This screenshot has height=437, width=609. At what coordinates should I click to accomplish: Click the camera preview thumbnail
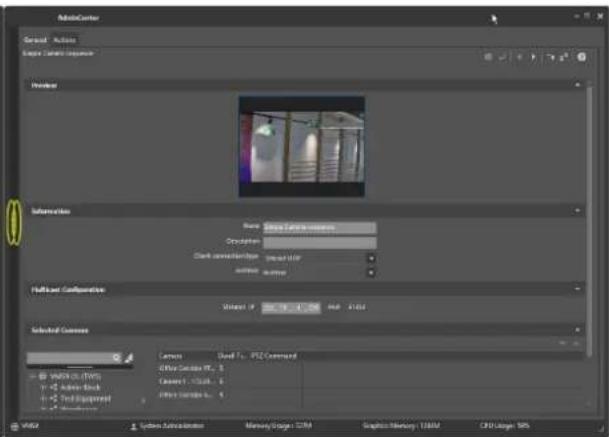coord(302,147)
